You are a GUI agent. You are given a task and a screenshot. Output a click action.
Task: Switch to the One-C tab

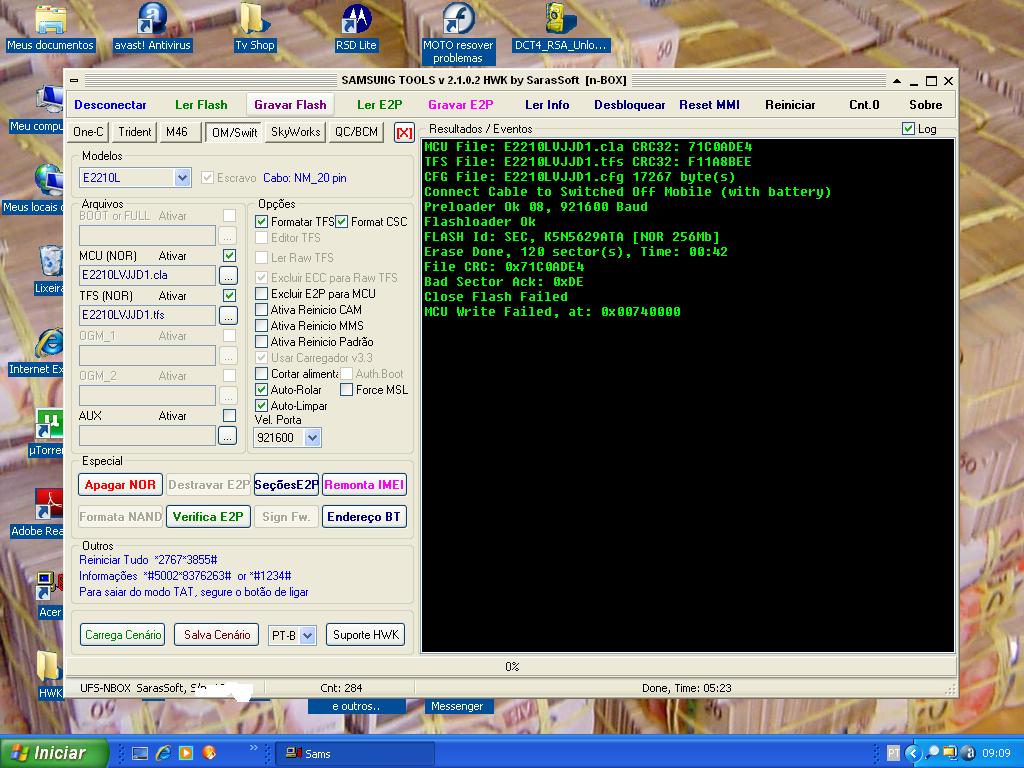(x=88, y=132)
